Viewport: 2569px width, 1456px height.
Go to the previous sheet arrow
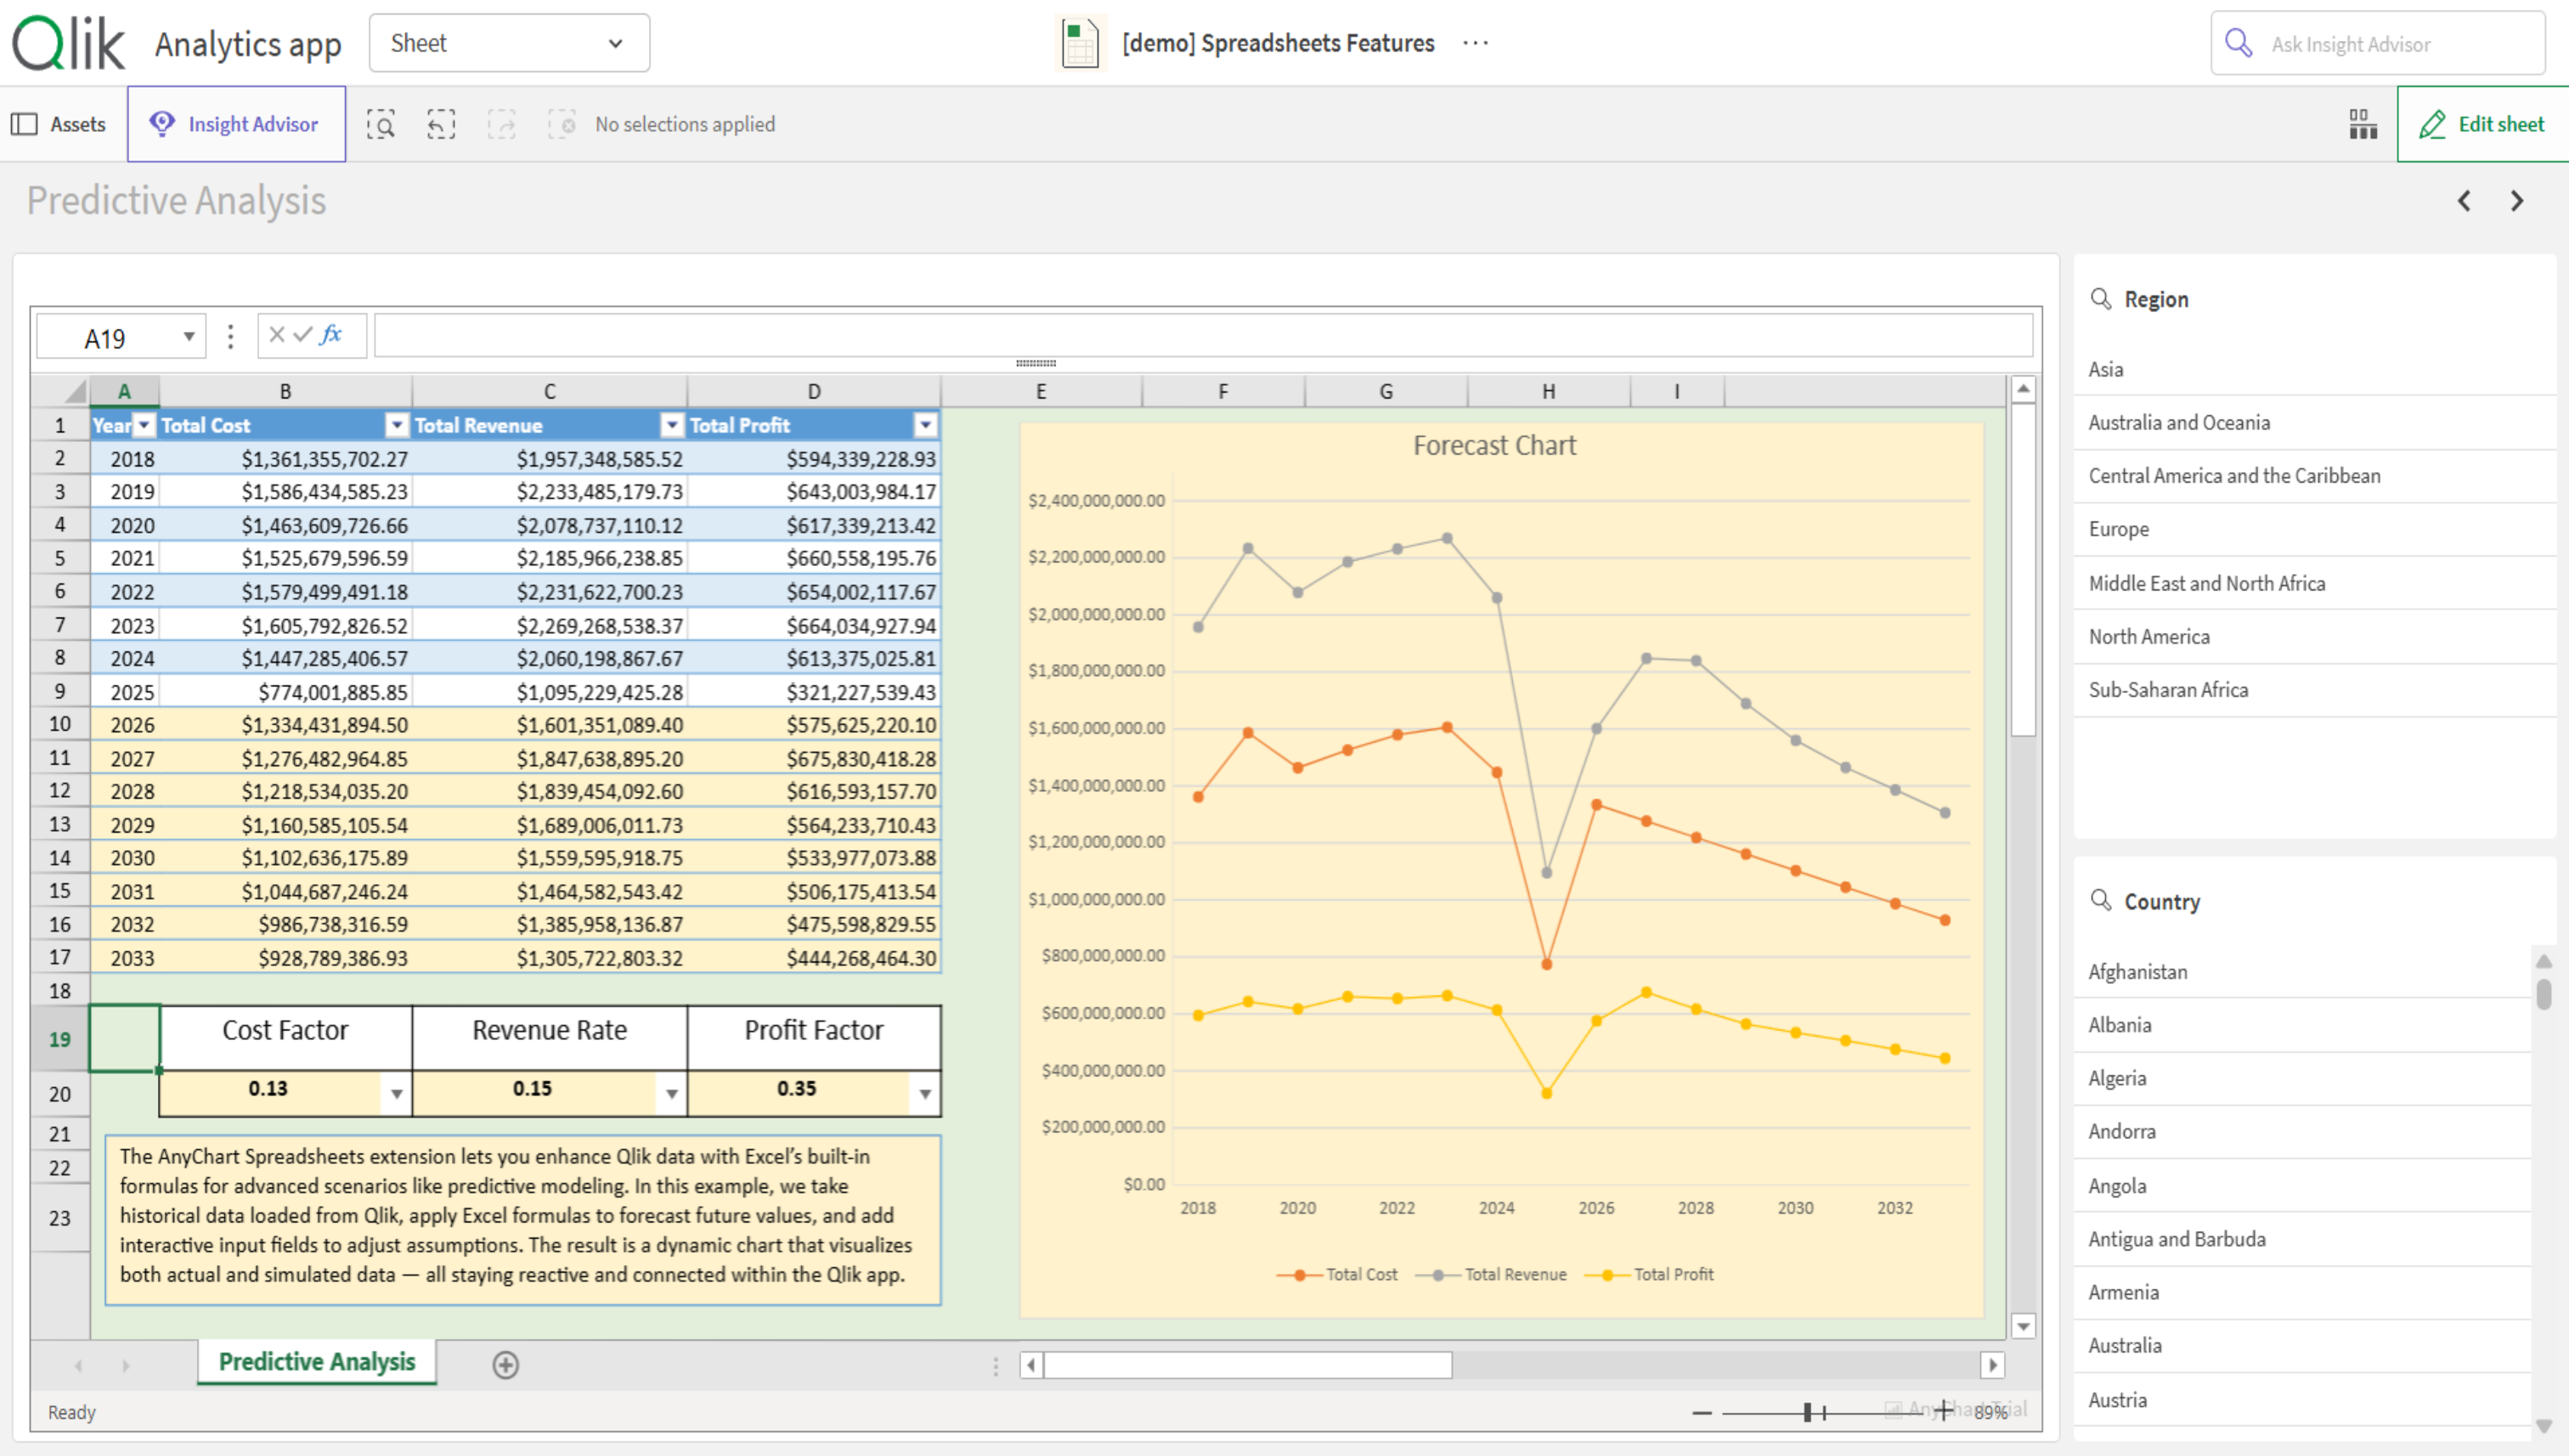tap(2464, 201)
